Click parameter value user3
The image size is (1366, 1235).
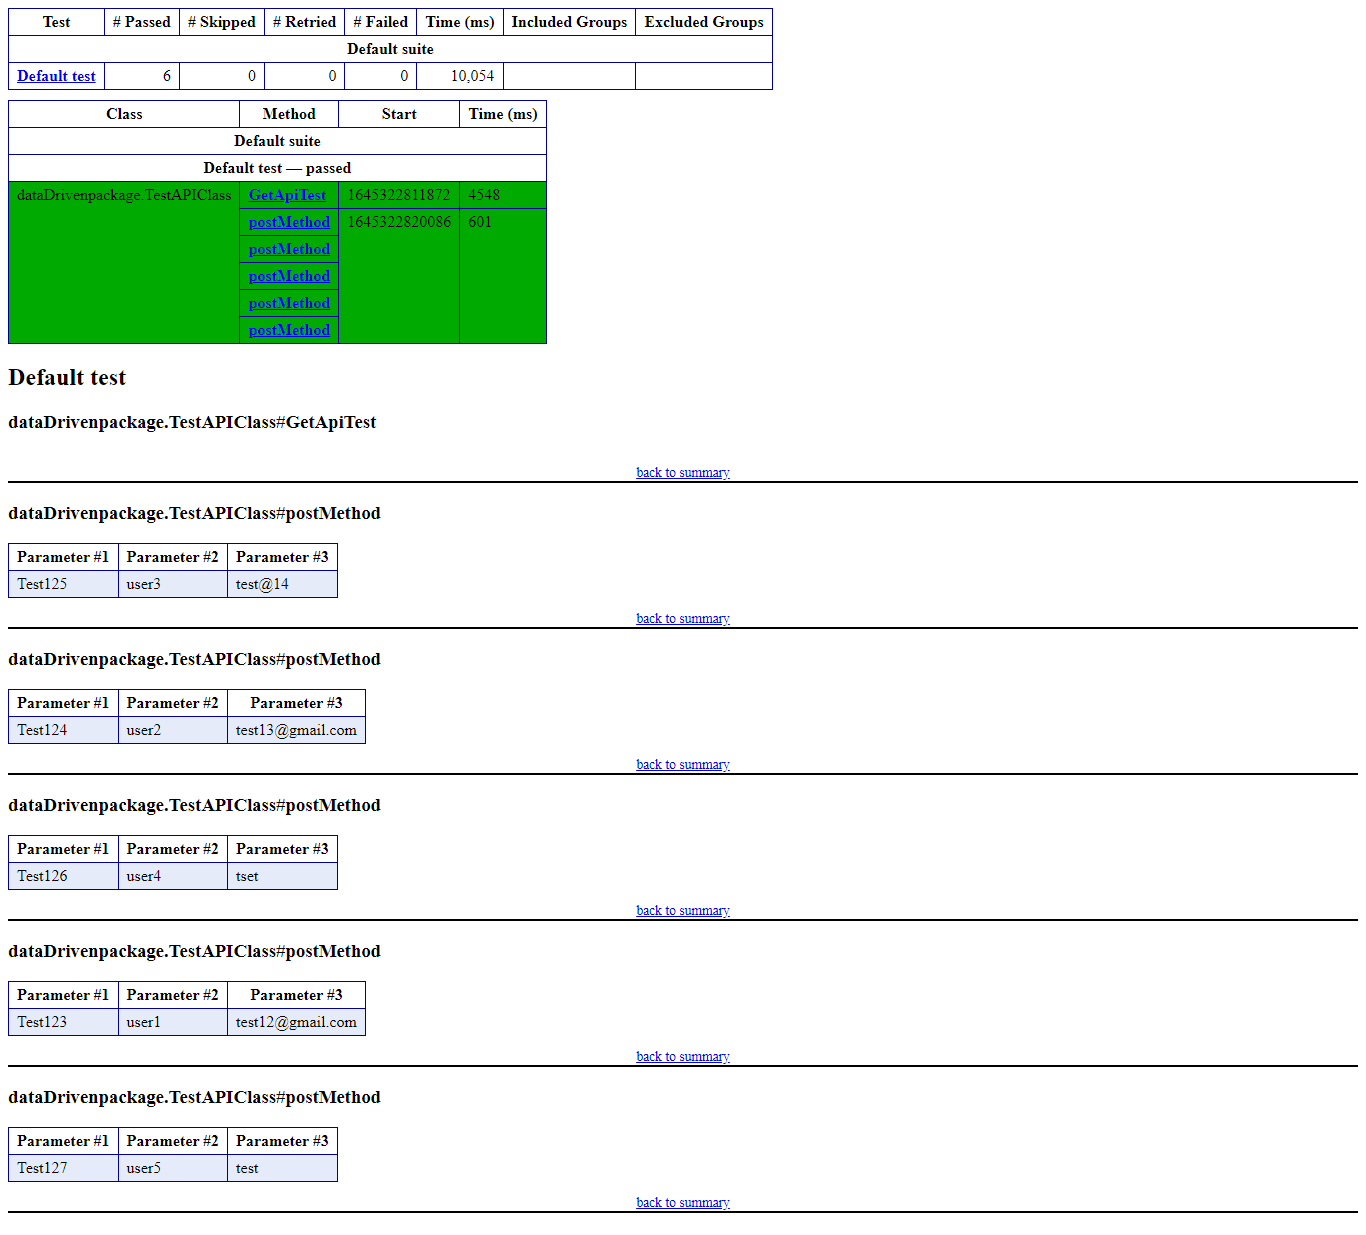coord(144,584)
